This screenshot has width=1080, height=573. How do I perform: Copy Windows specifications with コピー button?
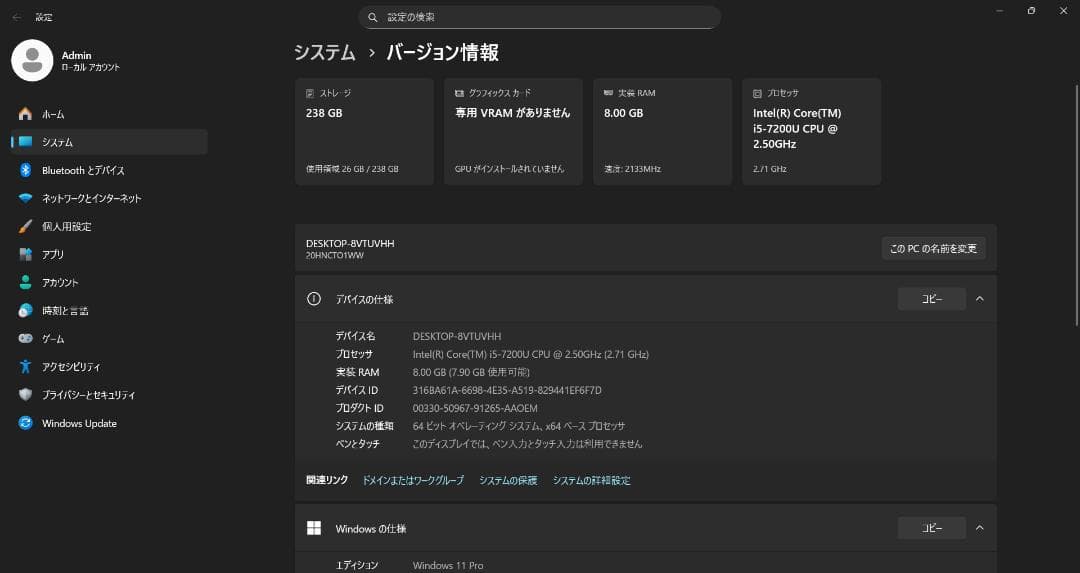(931, 528)
